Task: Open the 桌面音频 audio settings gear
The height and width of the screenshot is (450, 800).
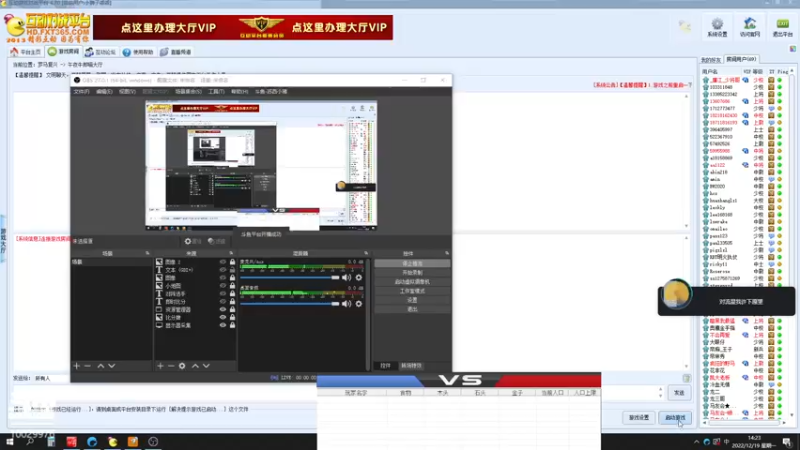Action: (x=359, y=304)
